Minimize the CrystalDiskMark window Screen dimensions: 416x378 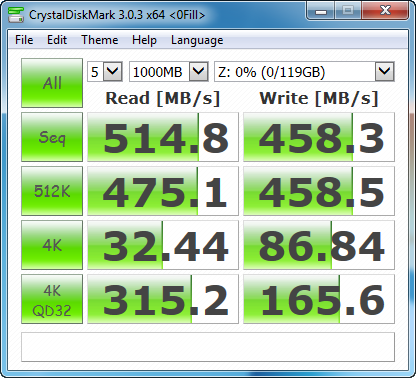pyautogui.click(x=321, y=11)
